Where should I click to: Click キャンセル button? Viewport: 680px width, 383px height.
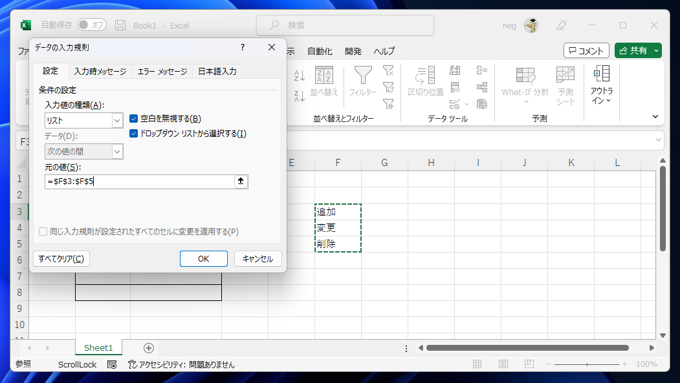258,259
